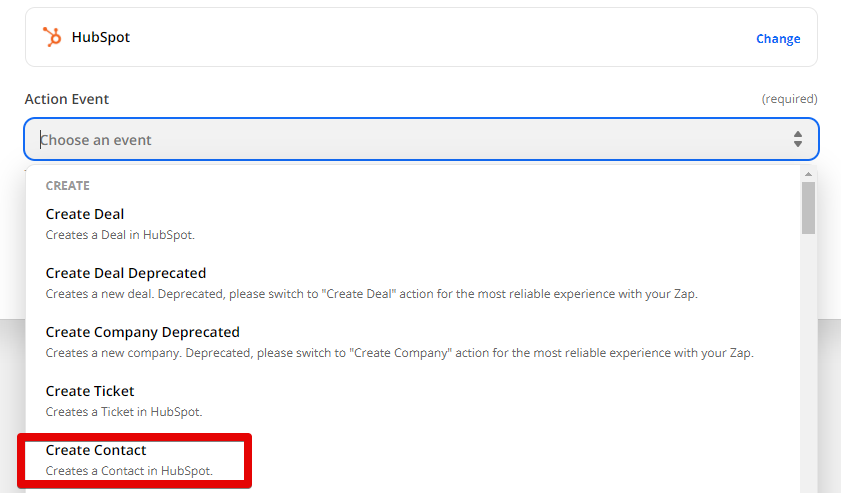The width and height of the screenshot is (841, 493).
Task: Click the "Creates a new company. Deprecated" description
Action: click(x=400, y=352)
